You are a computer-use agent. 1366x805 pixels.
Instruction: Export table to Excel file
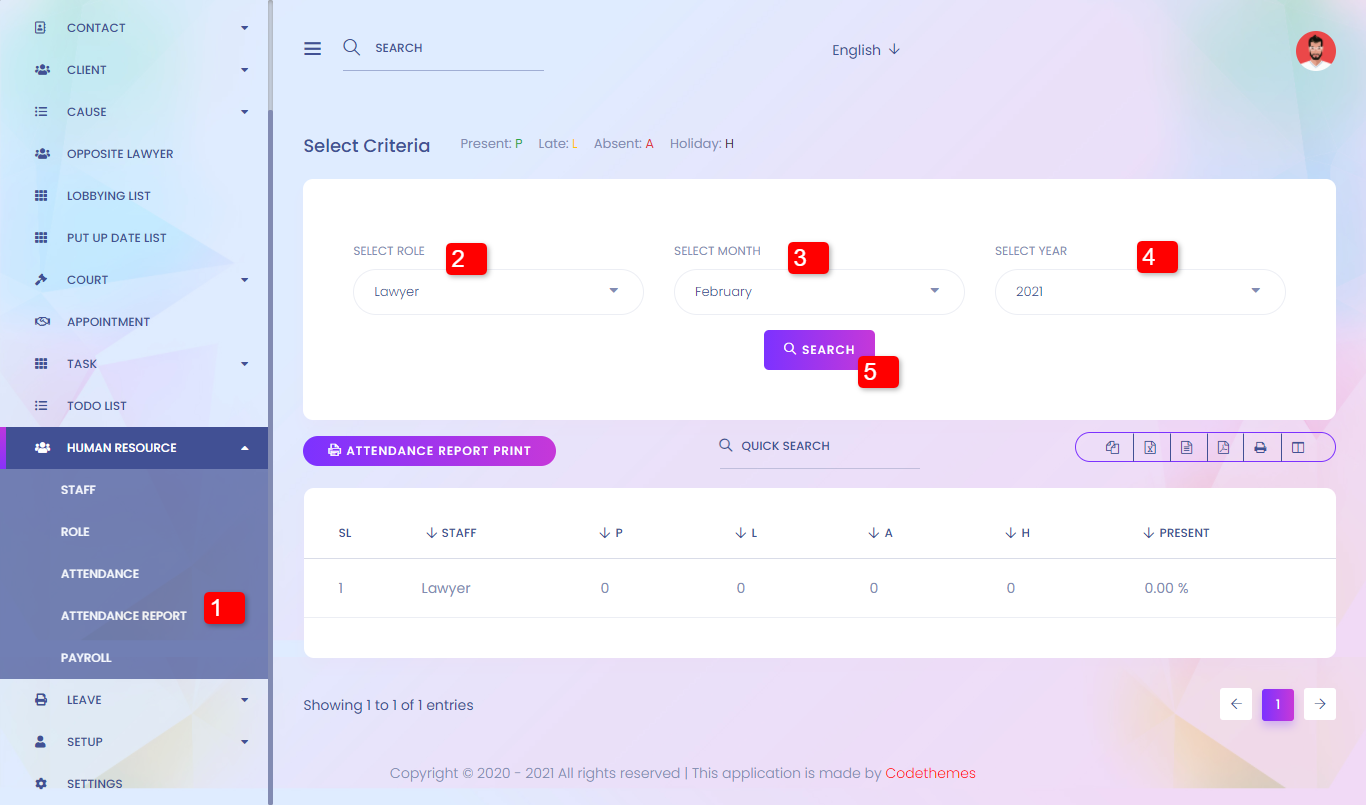pos(1150,448)
